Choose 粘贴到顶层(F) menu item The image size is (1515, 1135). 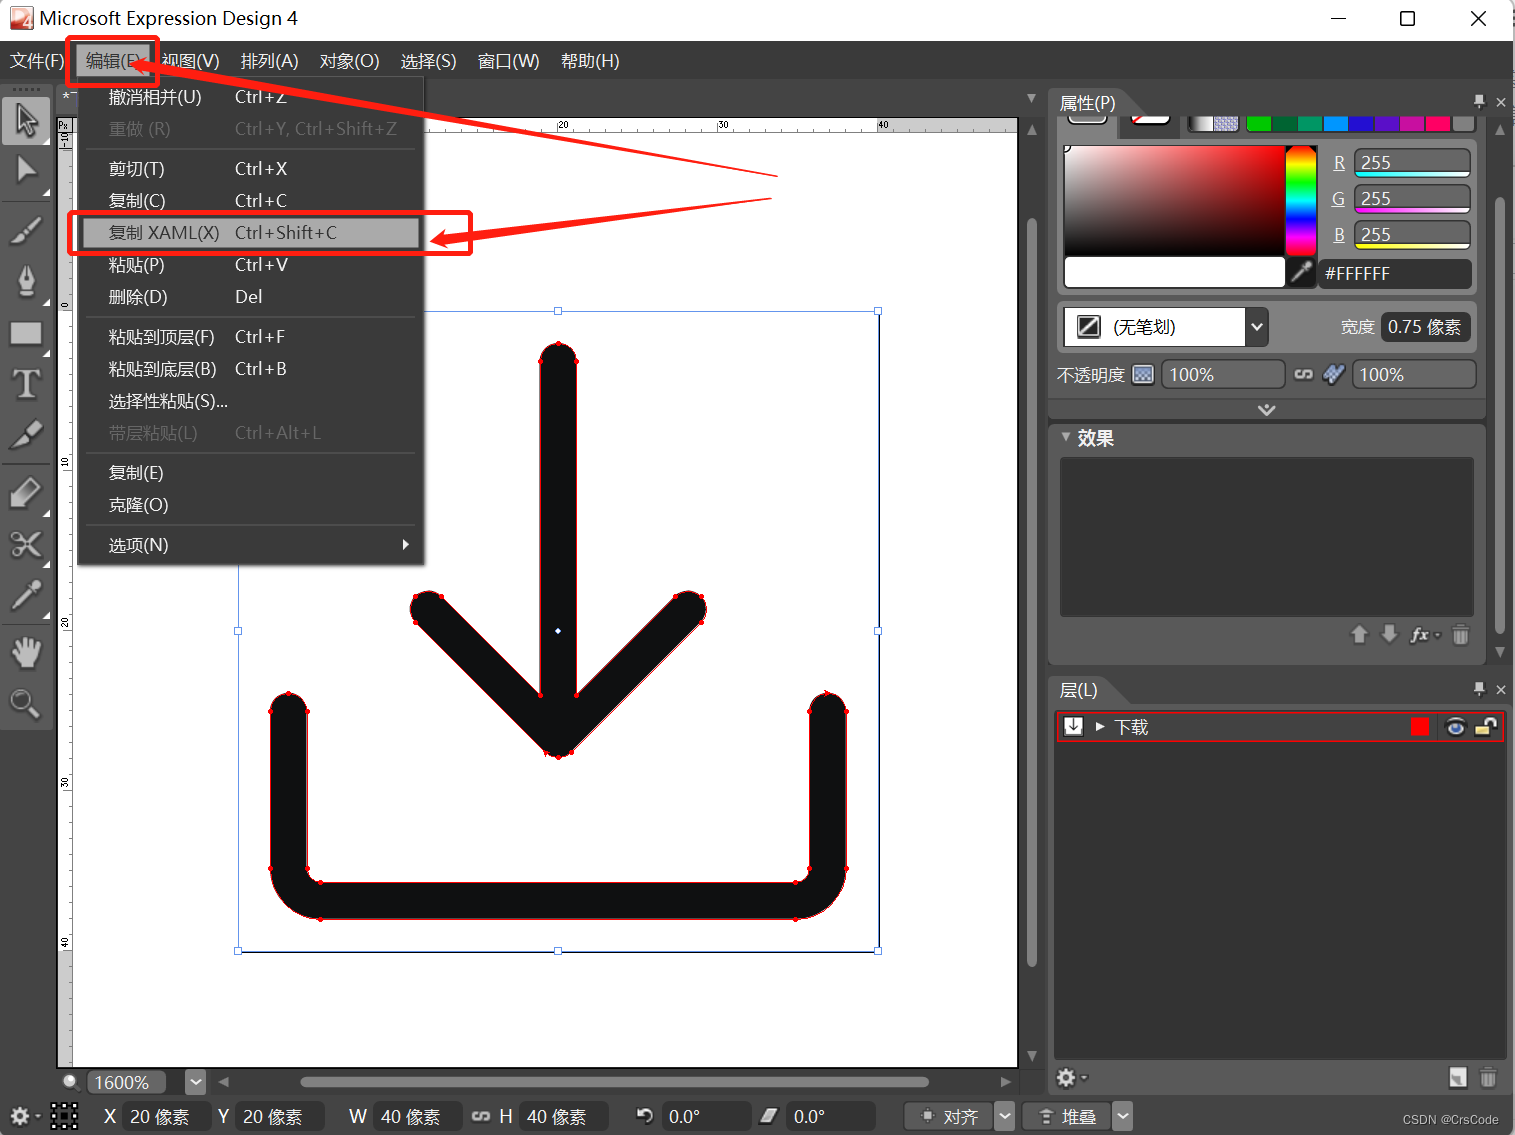250,337
